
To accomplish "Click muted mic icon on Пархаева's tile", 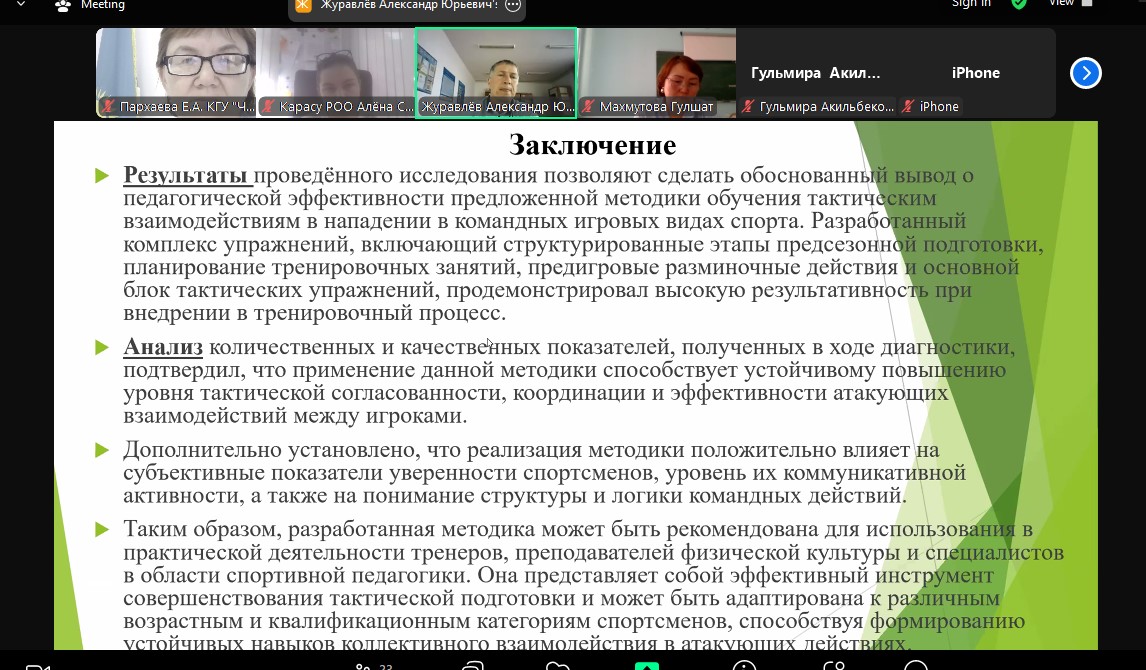I will pyautogui.click(x=108, y=107).
